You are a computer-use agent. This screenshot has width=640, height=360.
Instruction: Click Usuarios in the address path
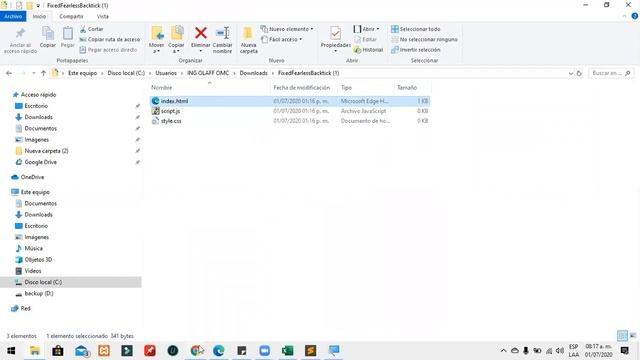click(166, 73)
